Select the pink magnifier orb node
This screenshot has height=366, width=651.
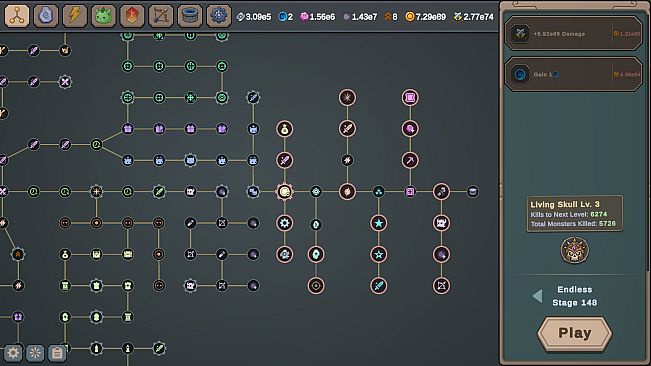click(410, 129)
